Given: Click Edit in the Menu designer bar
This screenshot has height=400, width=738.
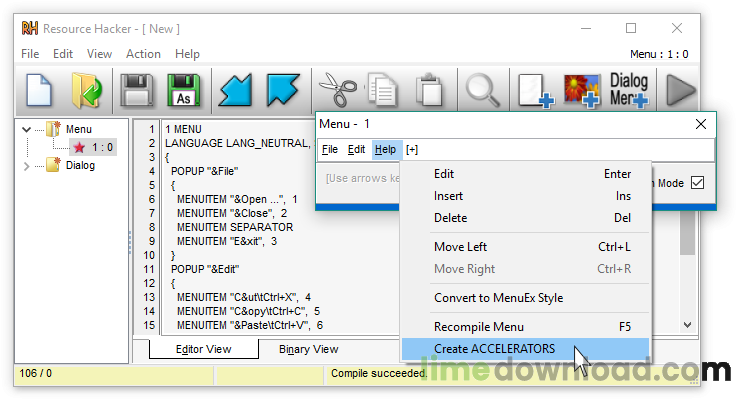Looking at the screenshot, I should tap(356, 150).
